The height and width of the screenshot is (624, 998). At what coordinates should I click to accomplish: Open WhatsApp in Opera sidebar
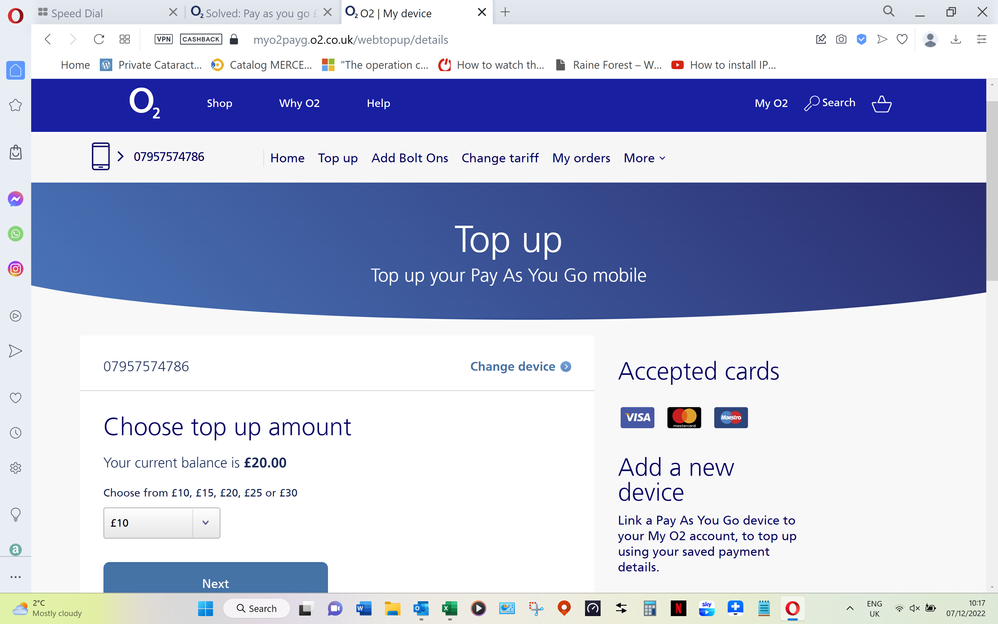click(15, 234)
